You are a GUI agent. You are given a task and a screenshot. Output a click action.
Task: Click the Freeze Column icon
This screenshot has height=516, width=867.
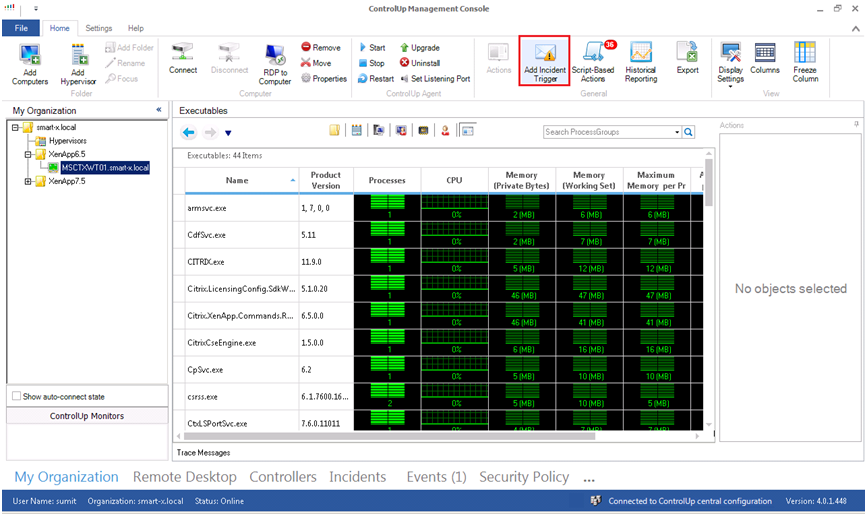805,62
